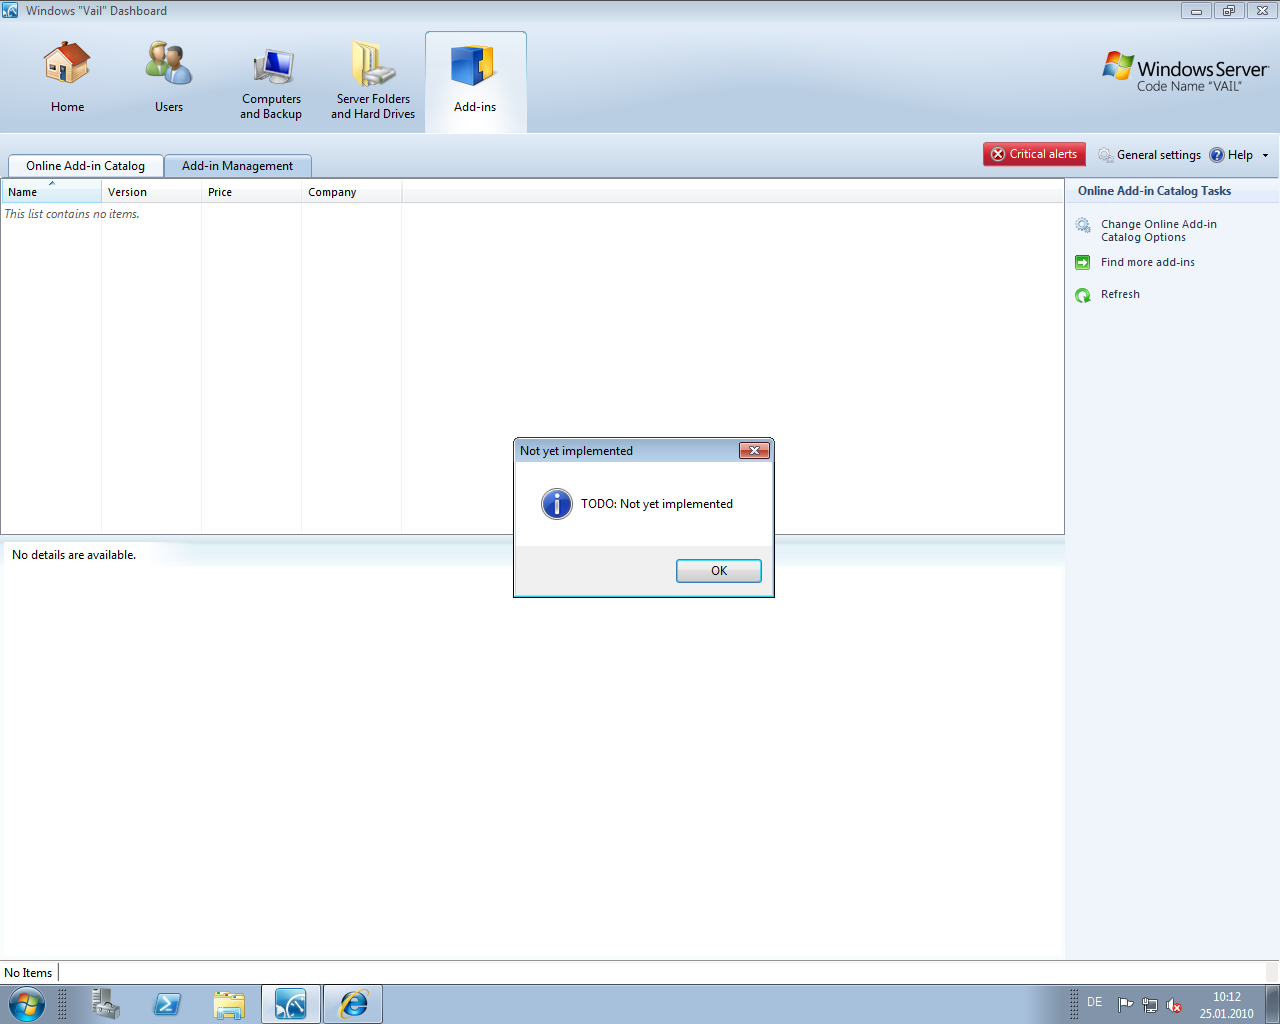
Task: Click the muted volume tray icon
Action: 1174,1005
